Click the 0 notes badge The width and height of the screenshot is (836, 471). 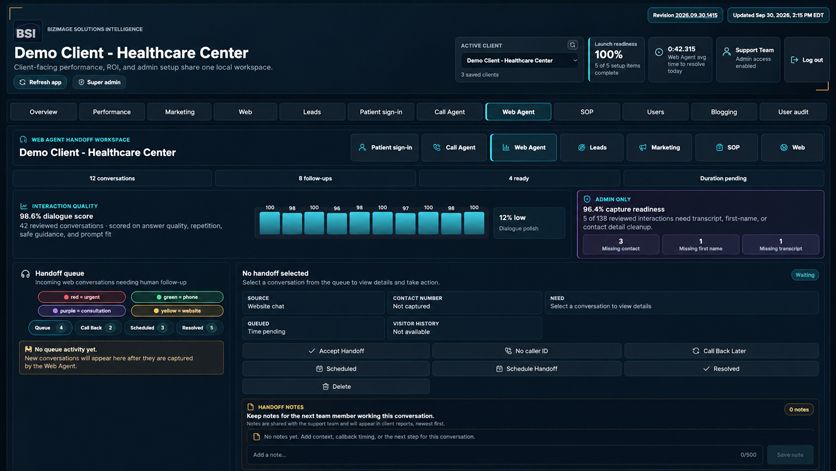tap(798, 410)
